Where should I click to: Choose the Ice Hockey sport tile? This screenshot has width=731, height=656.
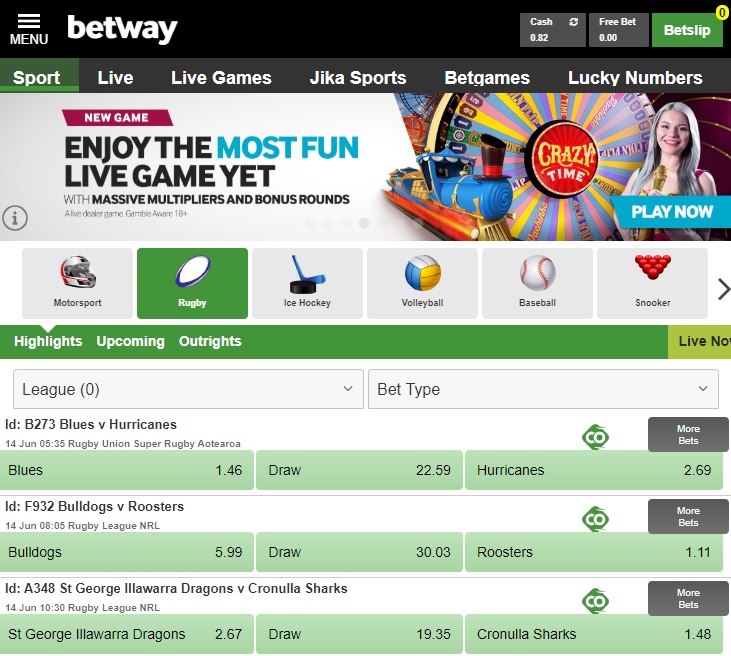307,283
